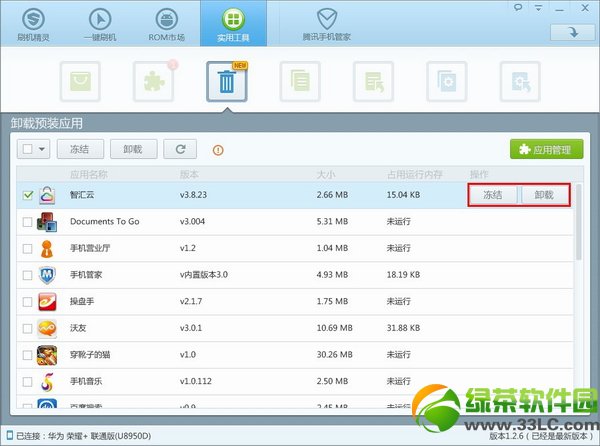600x446 pixels.
Task: Check the 穿靴子的猫 checkbox
Action: point(28,355)
